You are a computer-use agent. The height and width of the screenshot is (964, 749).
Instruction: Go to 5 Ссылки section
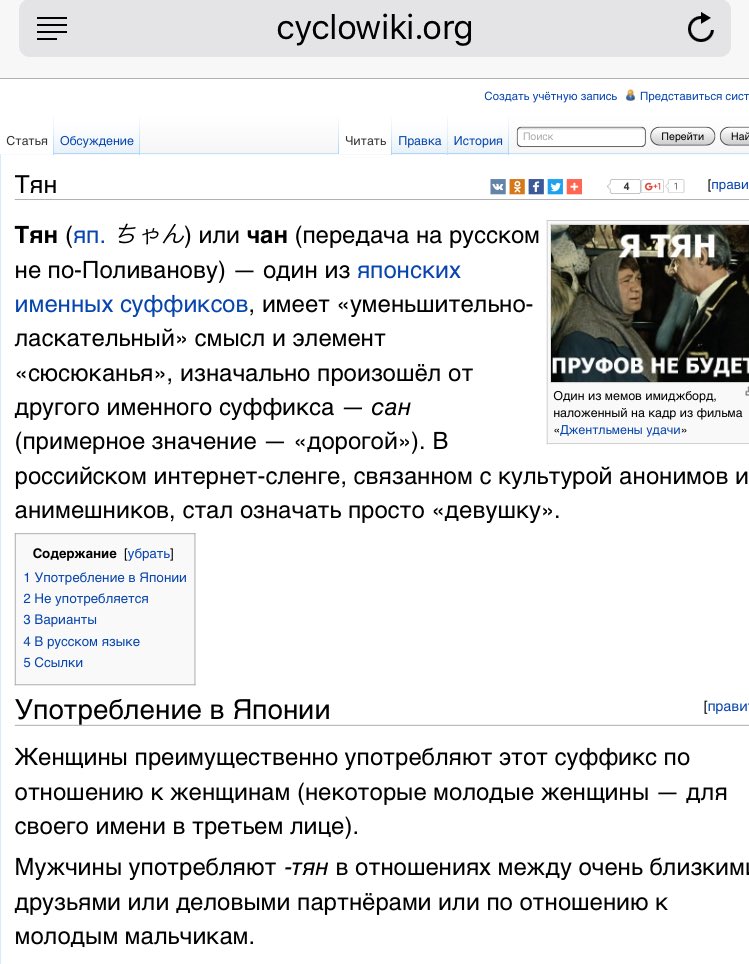tap(53, 662)
